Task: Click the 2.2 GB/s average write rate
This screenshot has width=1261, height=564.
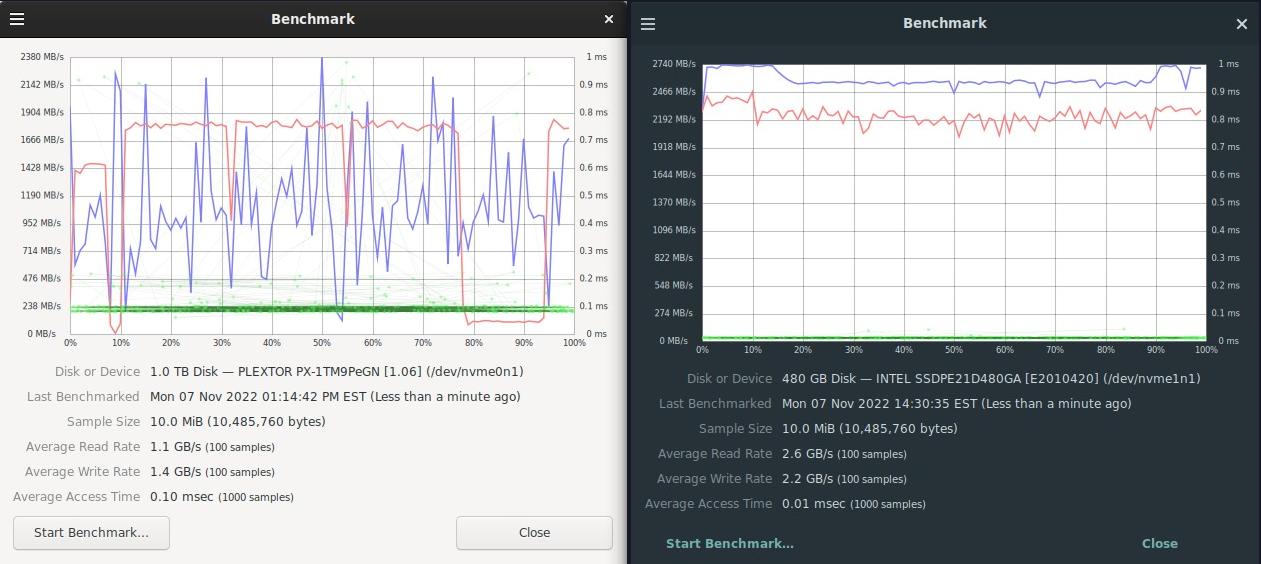Action: pos(844,479)
